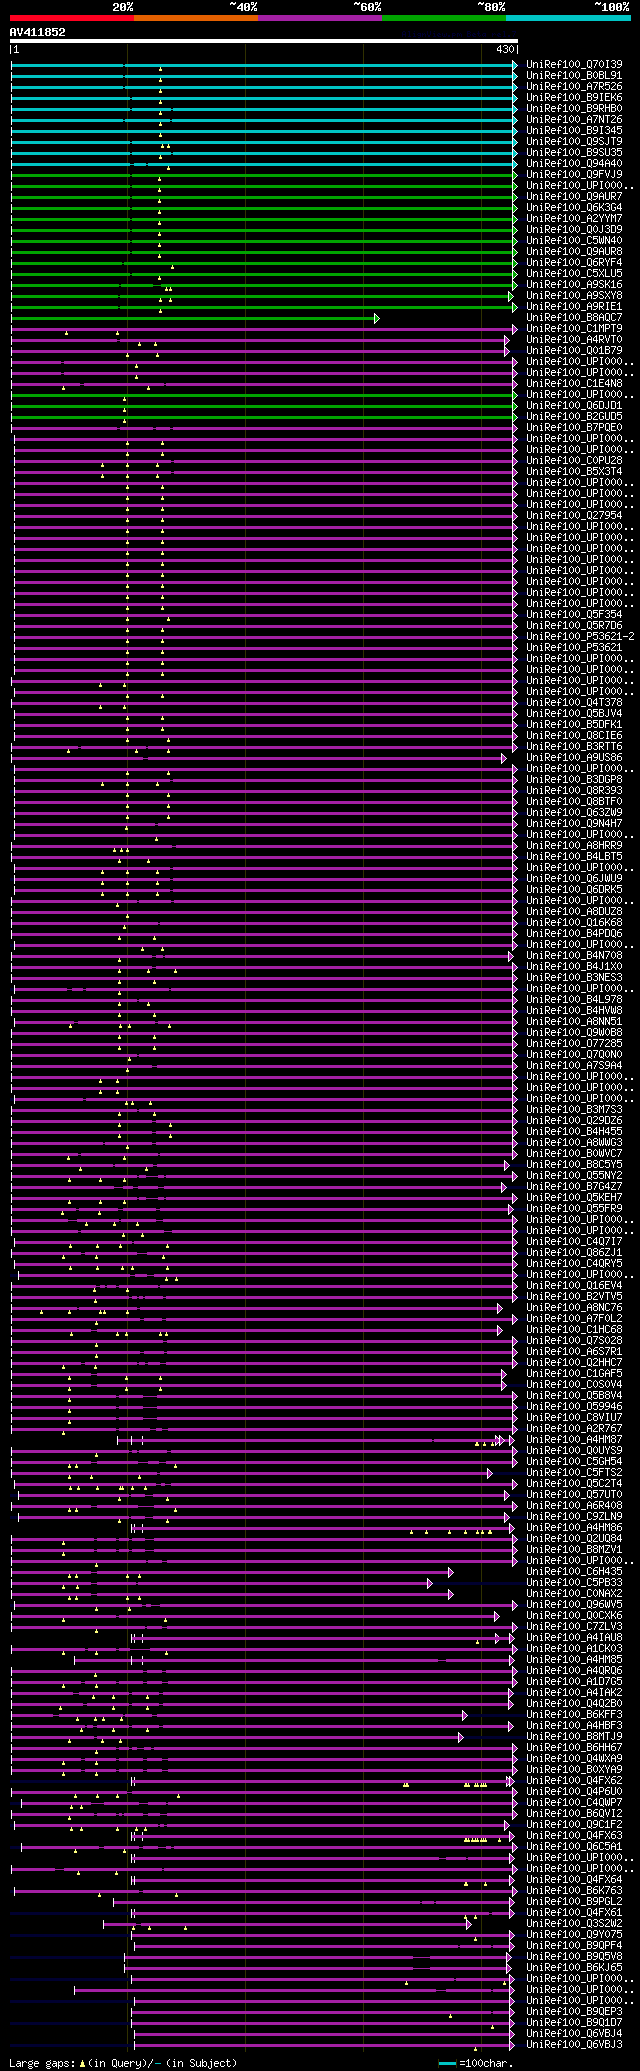
Task: Click arrowhead ending the B8MTJ9 alignment bar
Action: click(461, 1737)
